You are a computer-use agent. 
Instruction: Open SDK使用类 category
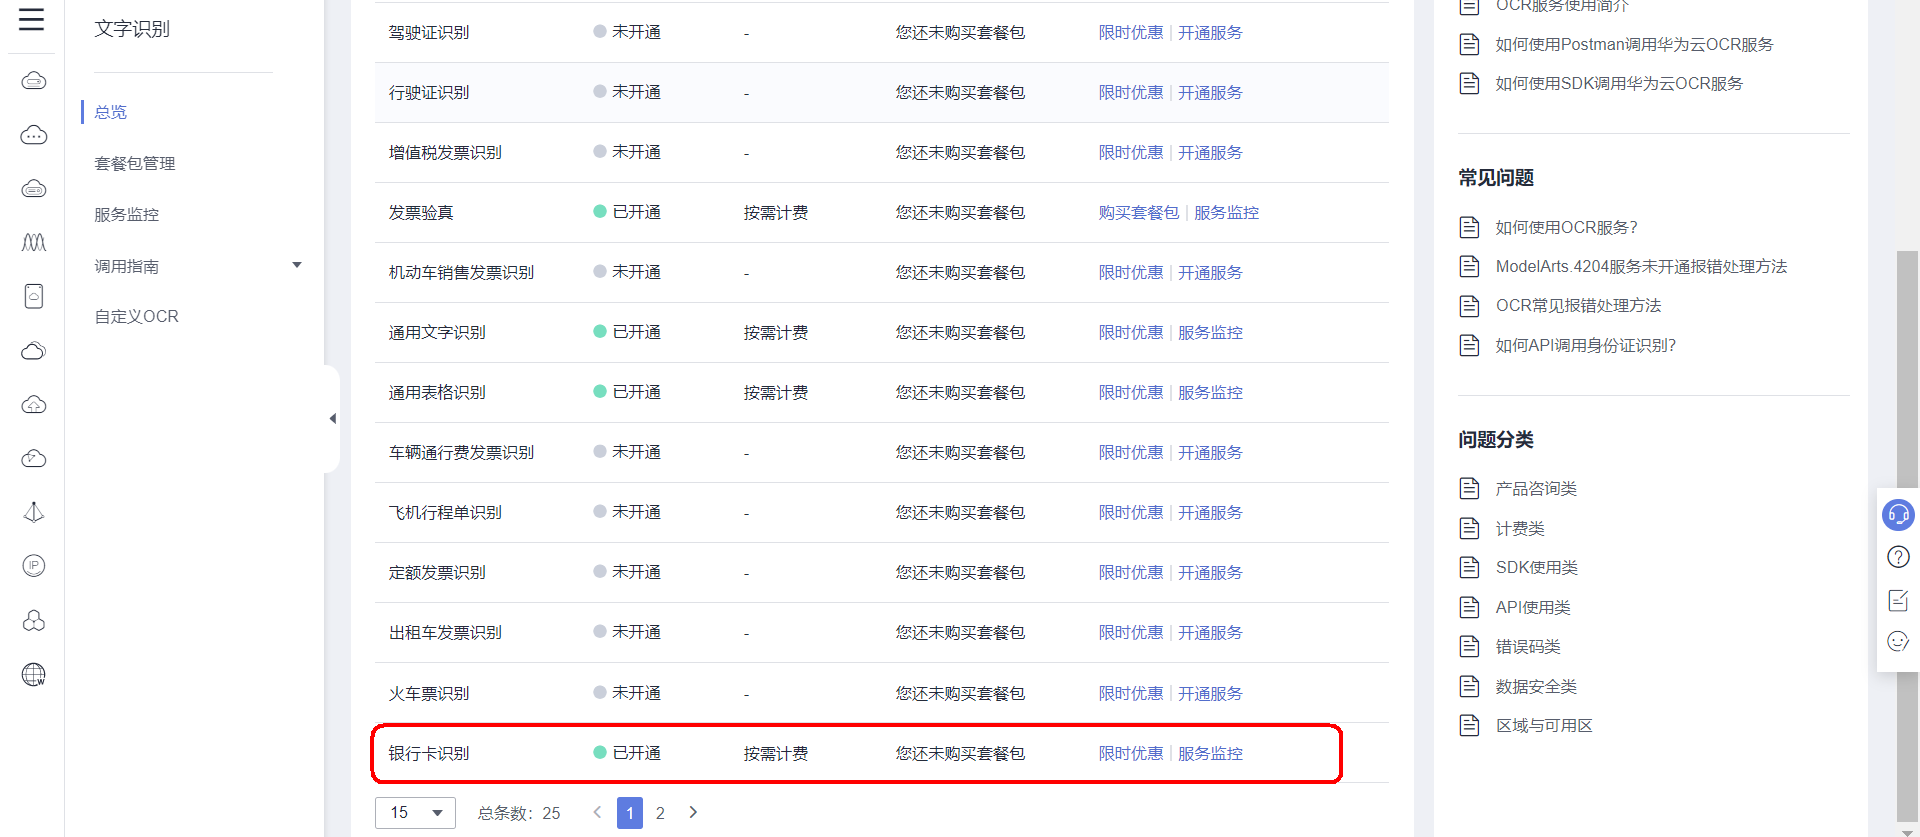click(x=1536, y=567)
